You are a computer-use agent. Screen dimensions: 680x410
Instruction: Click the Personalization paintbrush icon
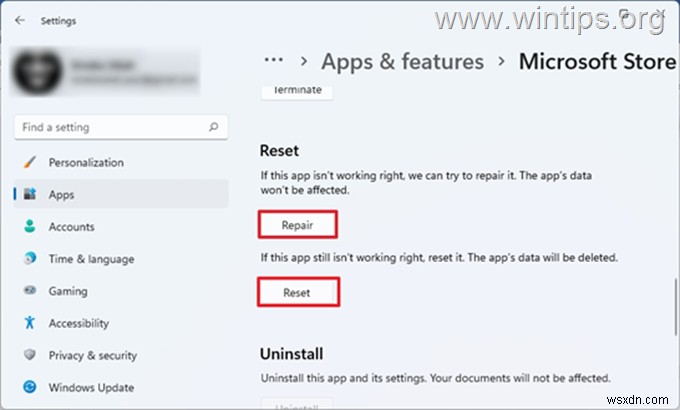(29, 162)
